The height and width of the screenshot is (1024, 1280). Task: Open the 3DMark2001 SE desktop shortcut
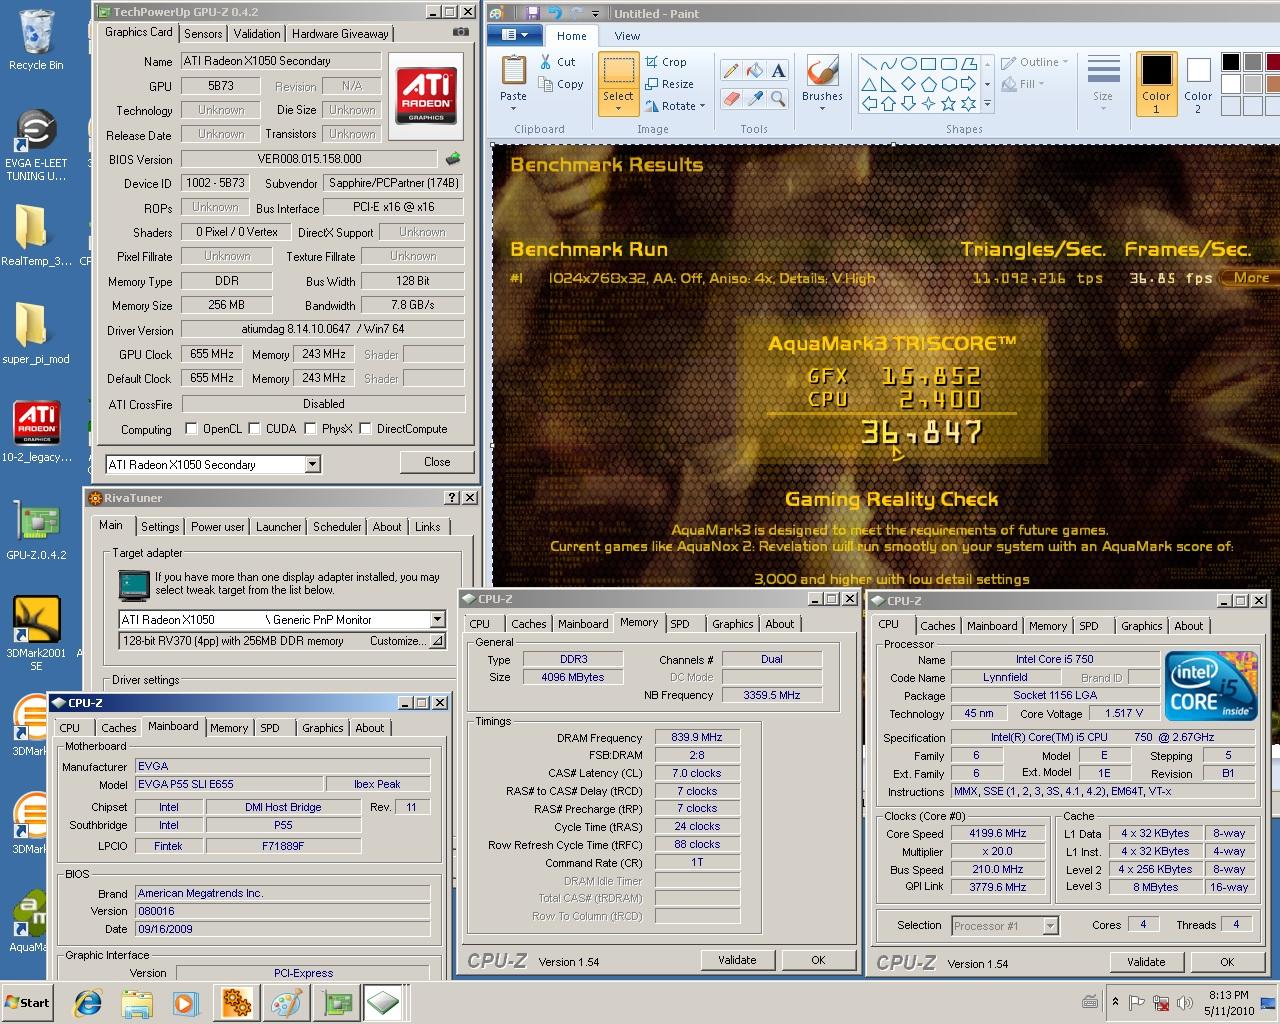point(36,633)
